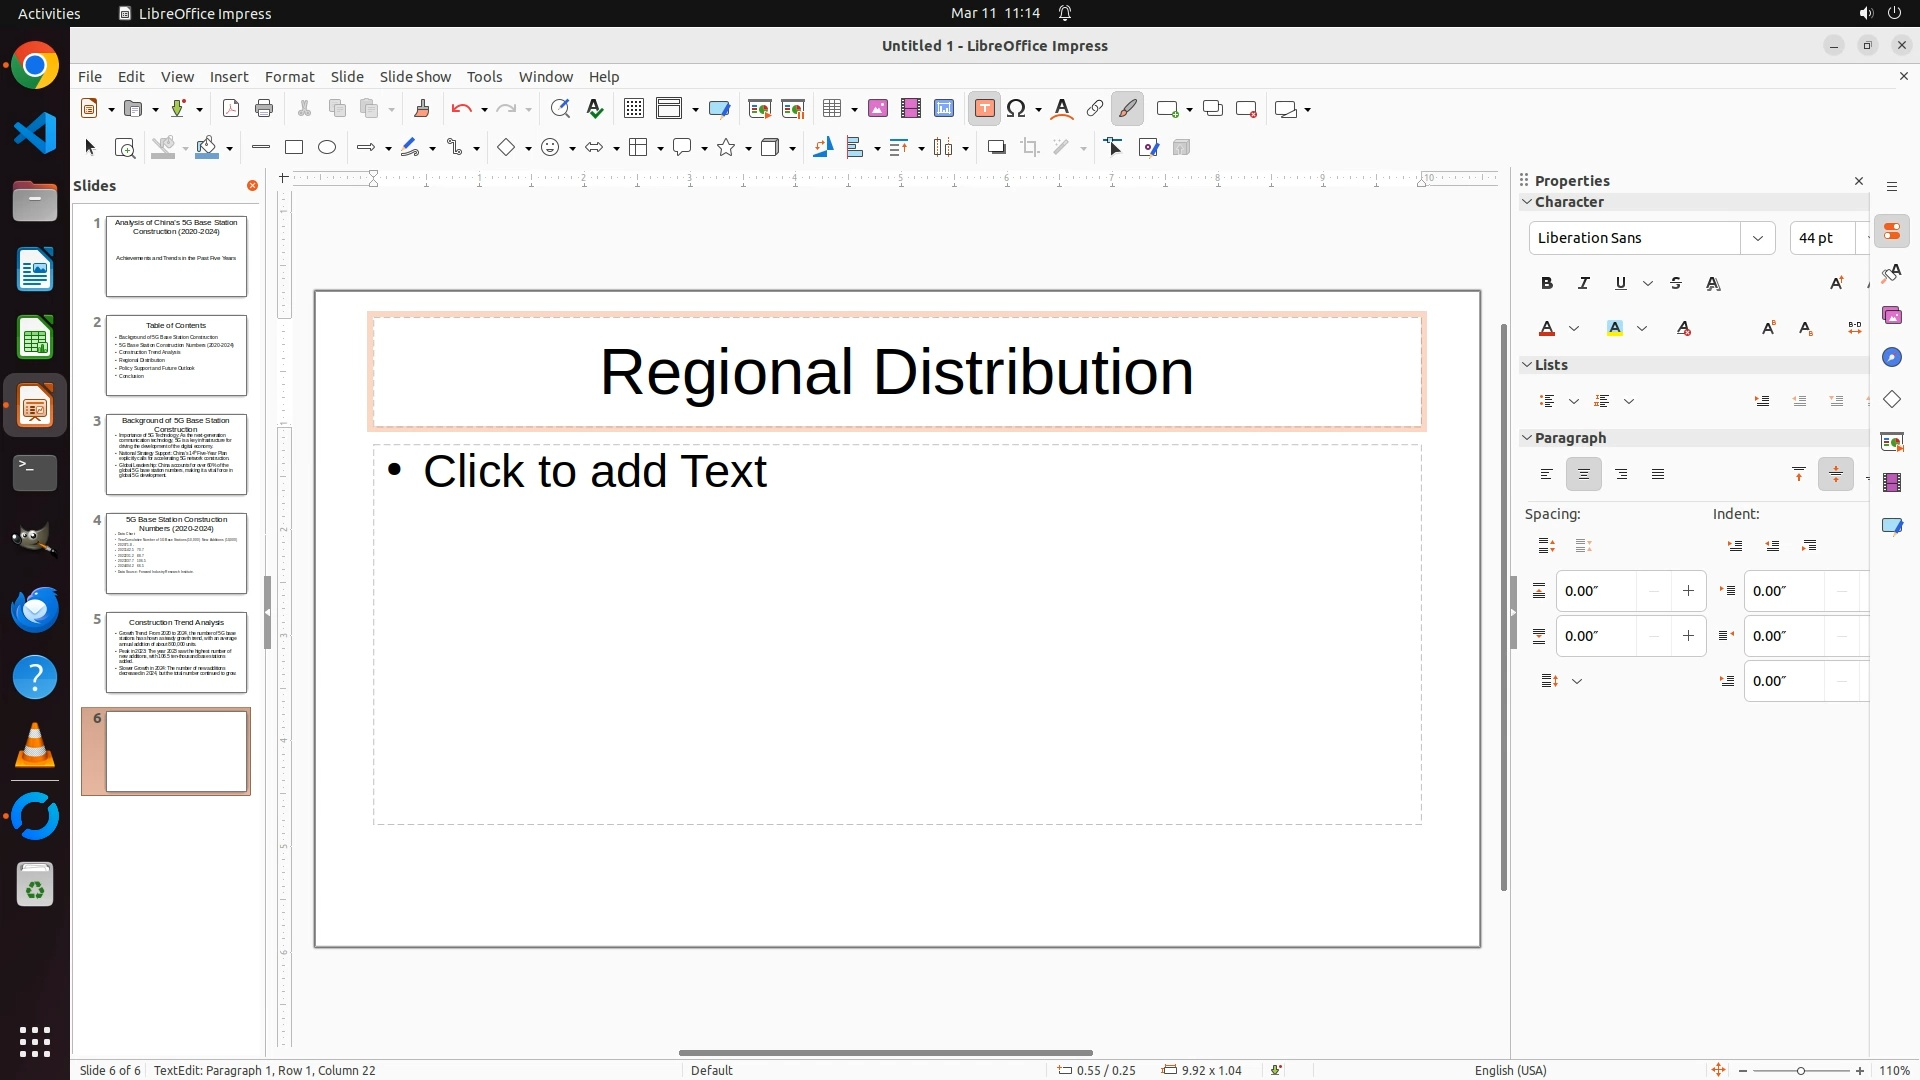
Task: Collapse the Paragraph section
Action: pos(1527,438)
